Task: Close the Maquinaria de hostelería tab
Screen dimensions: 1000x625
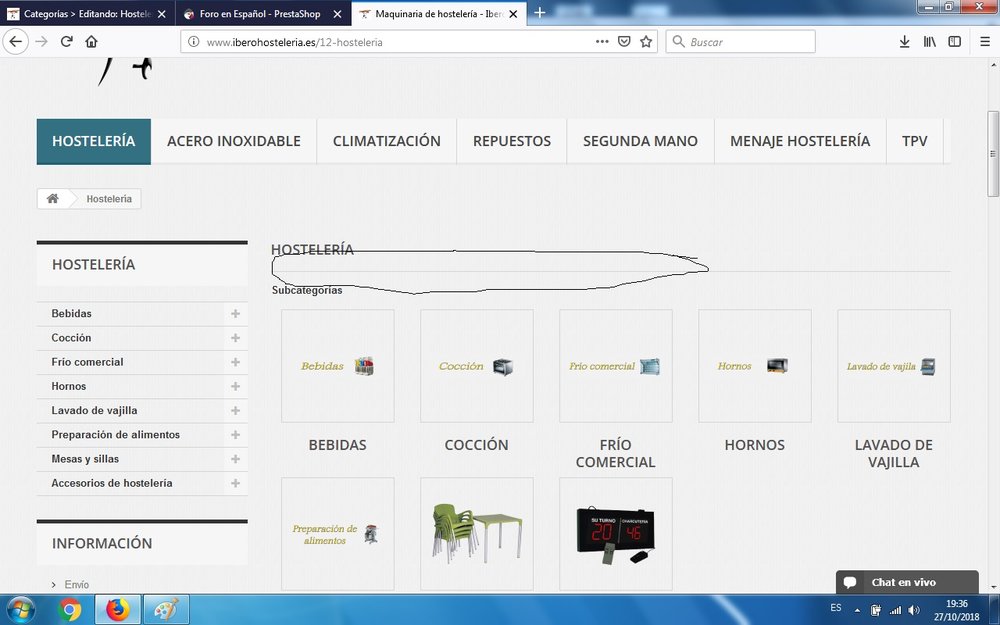Action: (513, 14)
